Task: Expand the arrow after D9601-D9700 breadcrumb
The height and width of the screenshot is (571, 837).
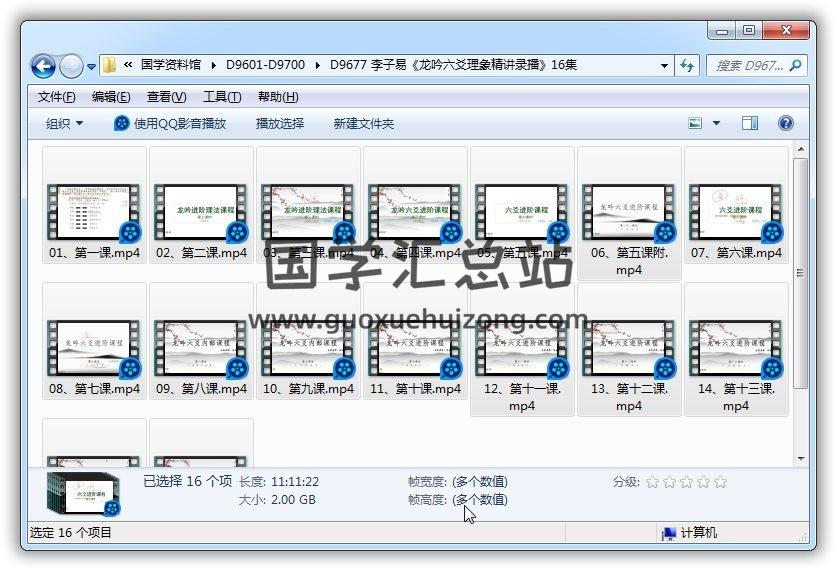Action: pos(318,66)
